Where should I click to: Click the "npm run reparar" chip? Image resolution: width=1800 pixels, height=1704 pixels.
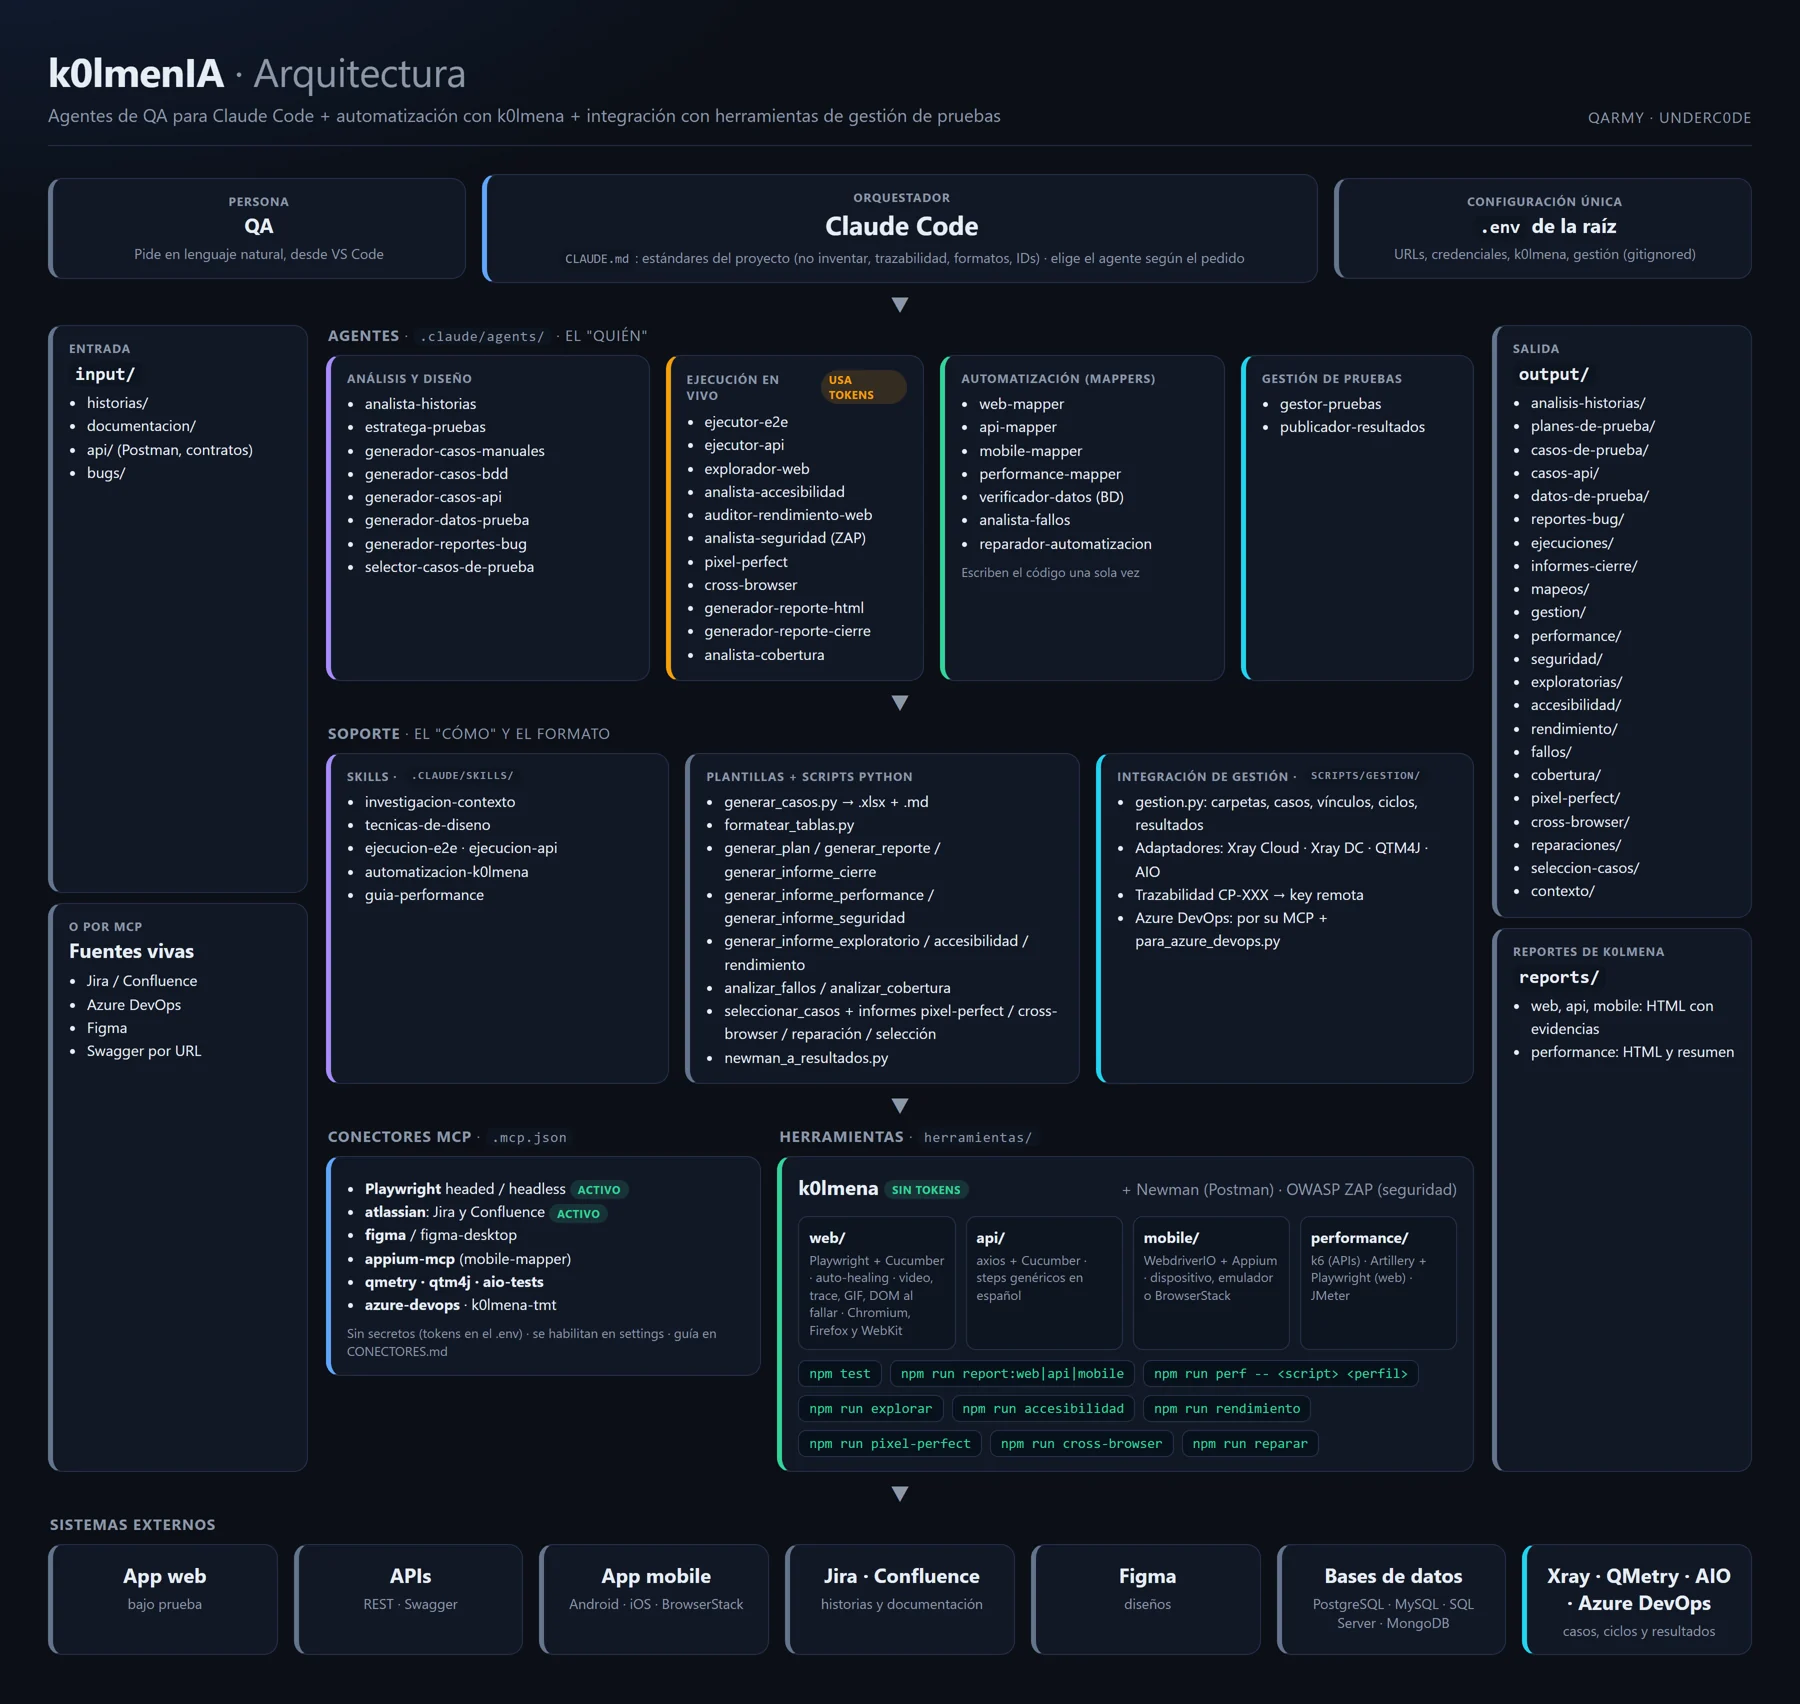tap(1250, 1444)
